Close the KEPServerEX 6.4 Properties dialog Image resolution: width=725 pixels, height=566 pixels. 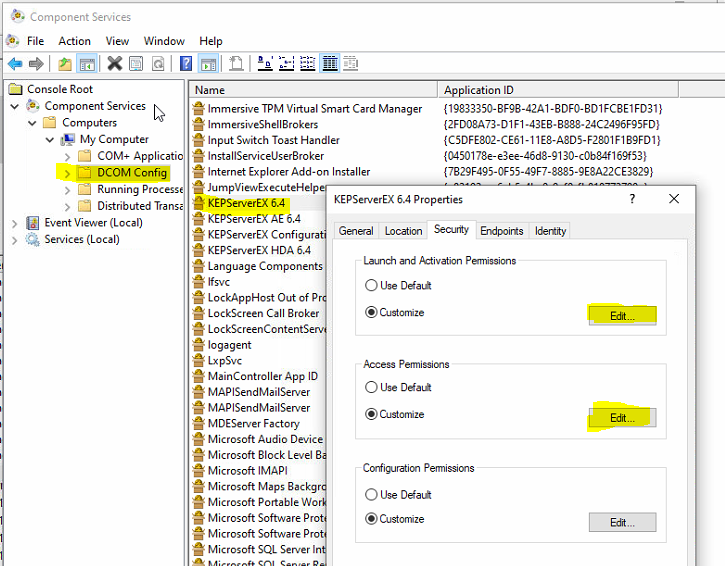pyautogui.click(x=674, y=199)
